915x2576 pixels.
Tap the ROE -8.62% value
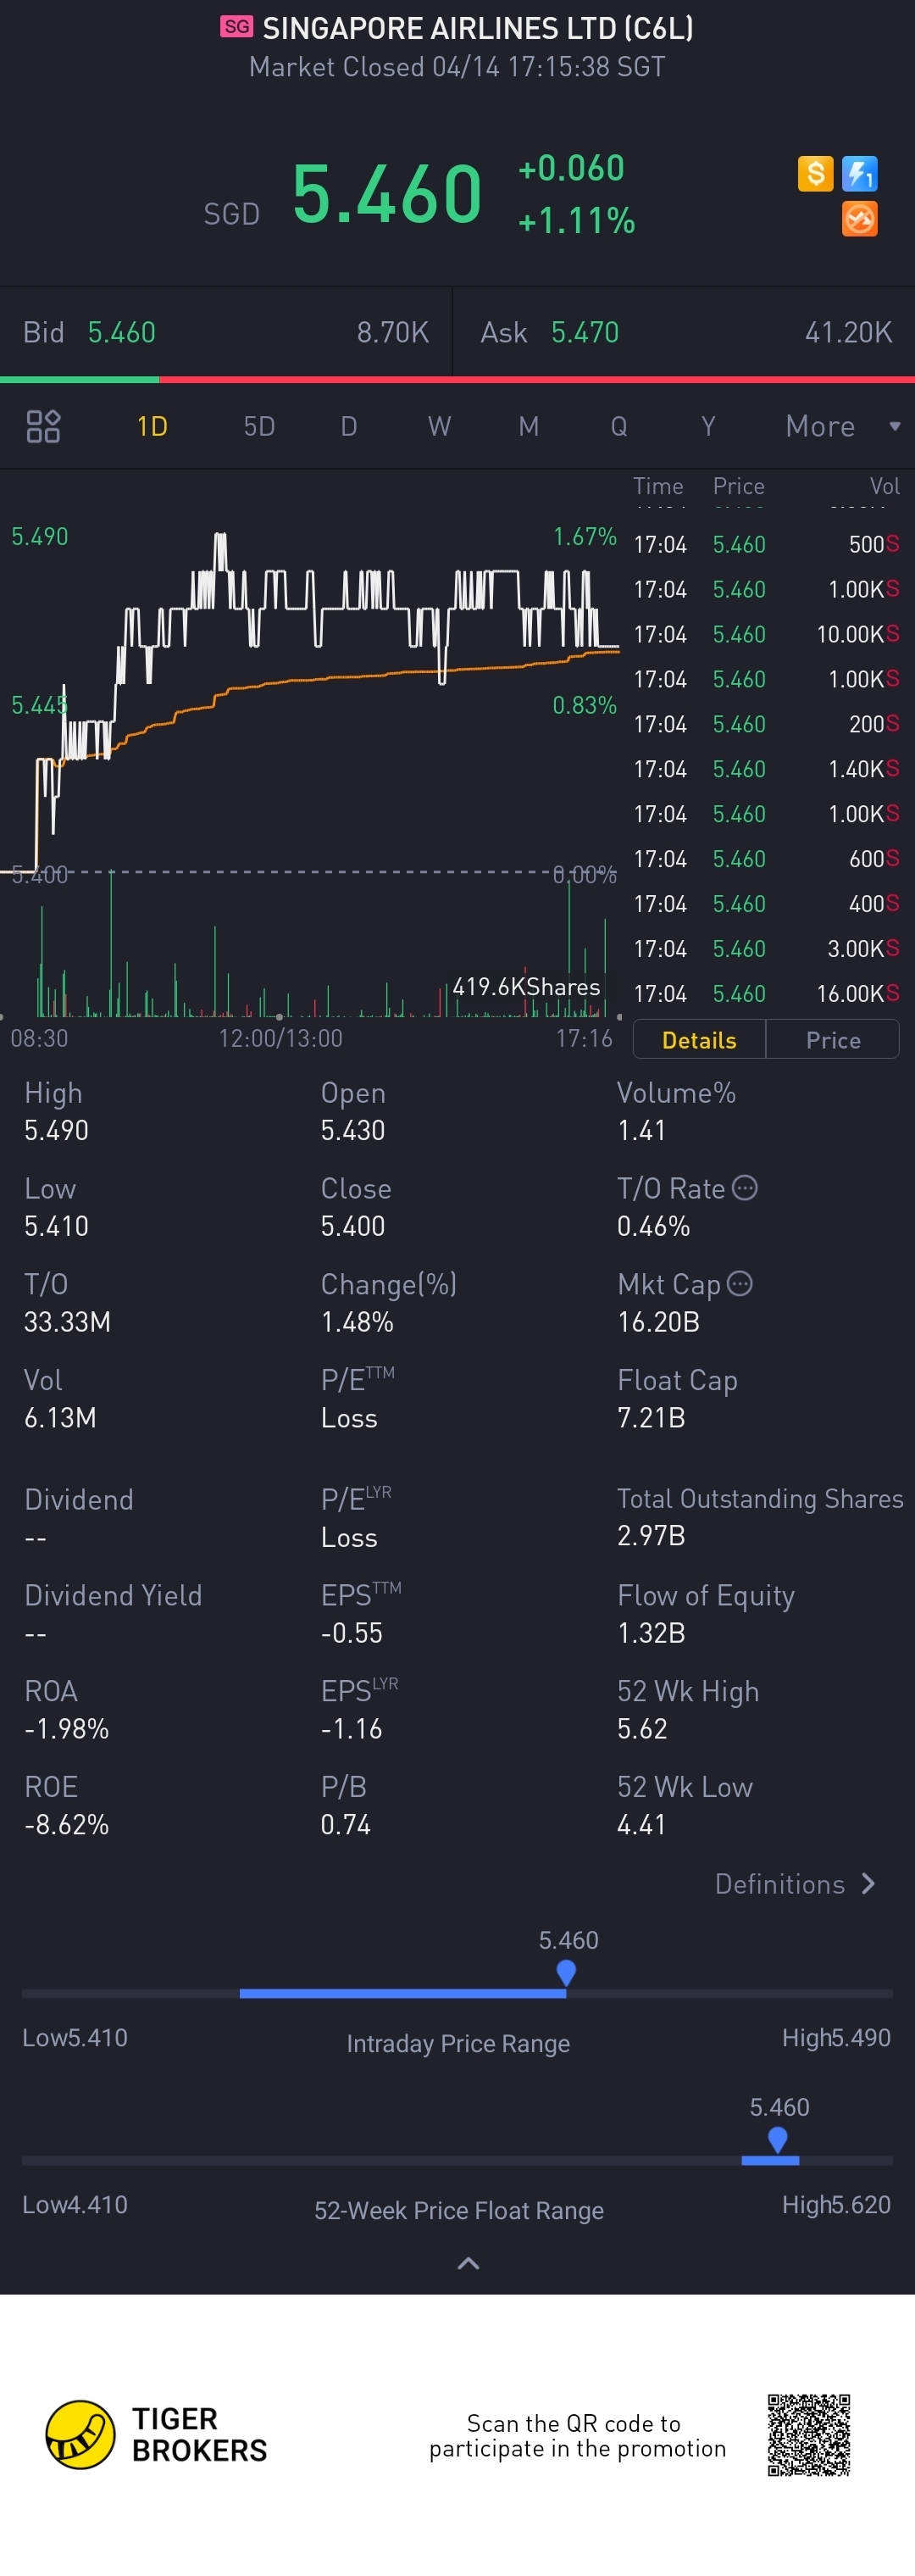coord(66,1824)
